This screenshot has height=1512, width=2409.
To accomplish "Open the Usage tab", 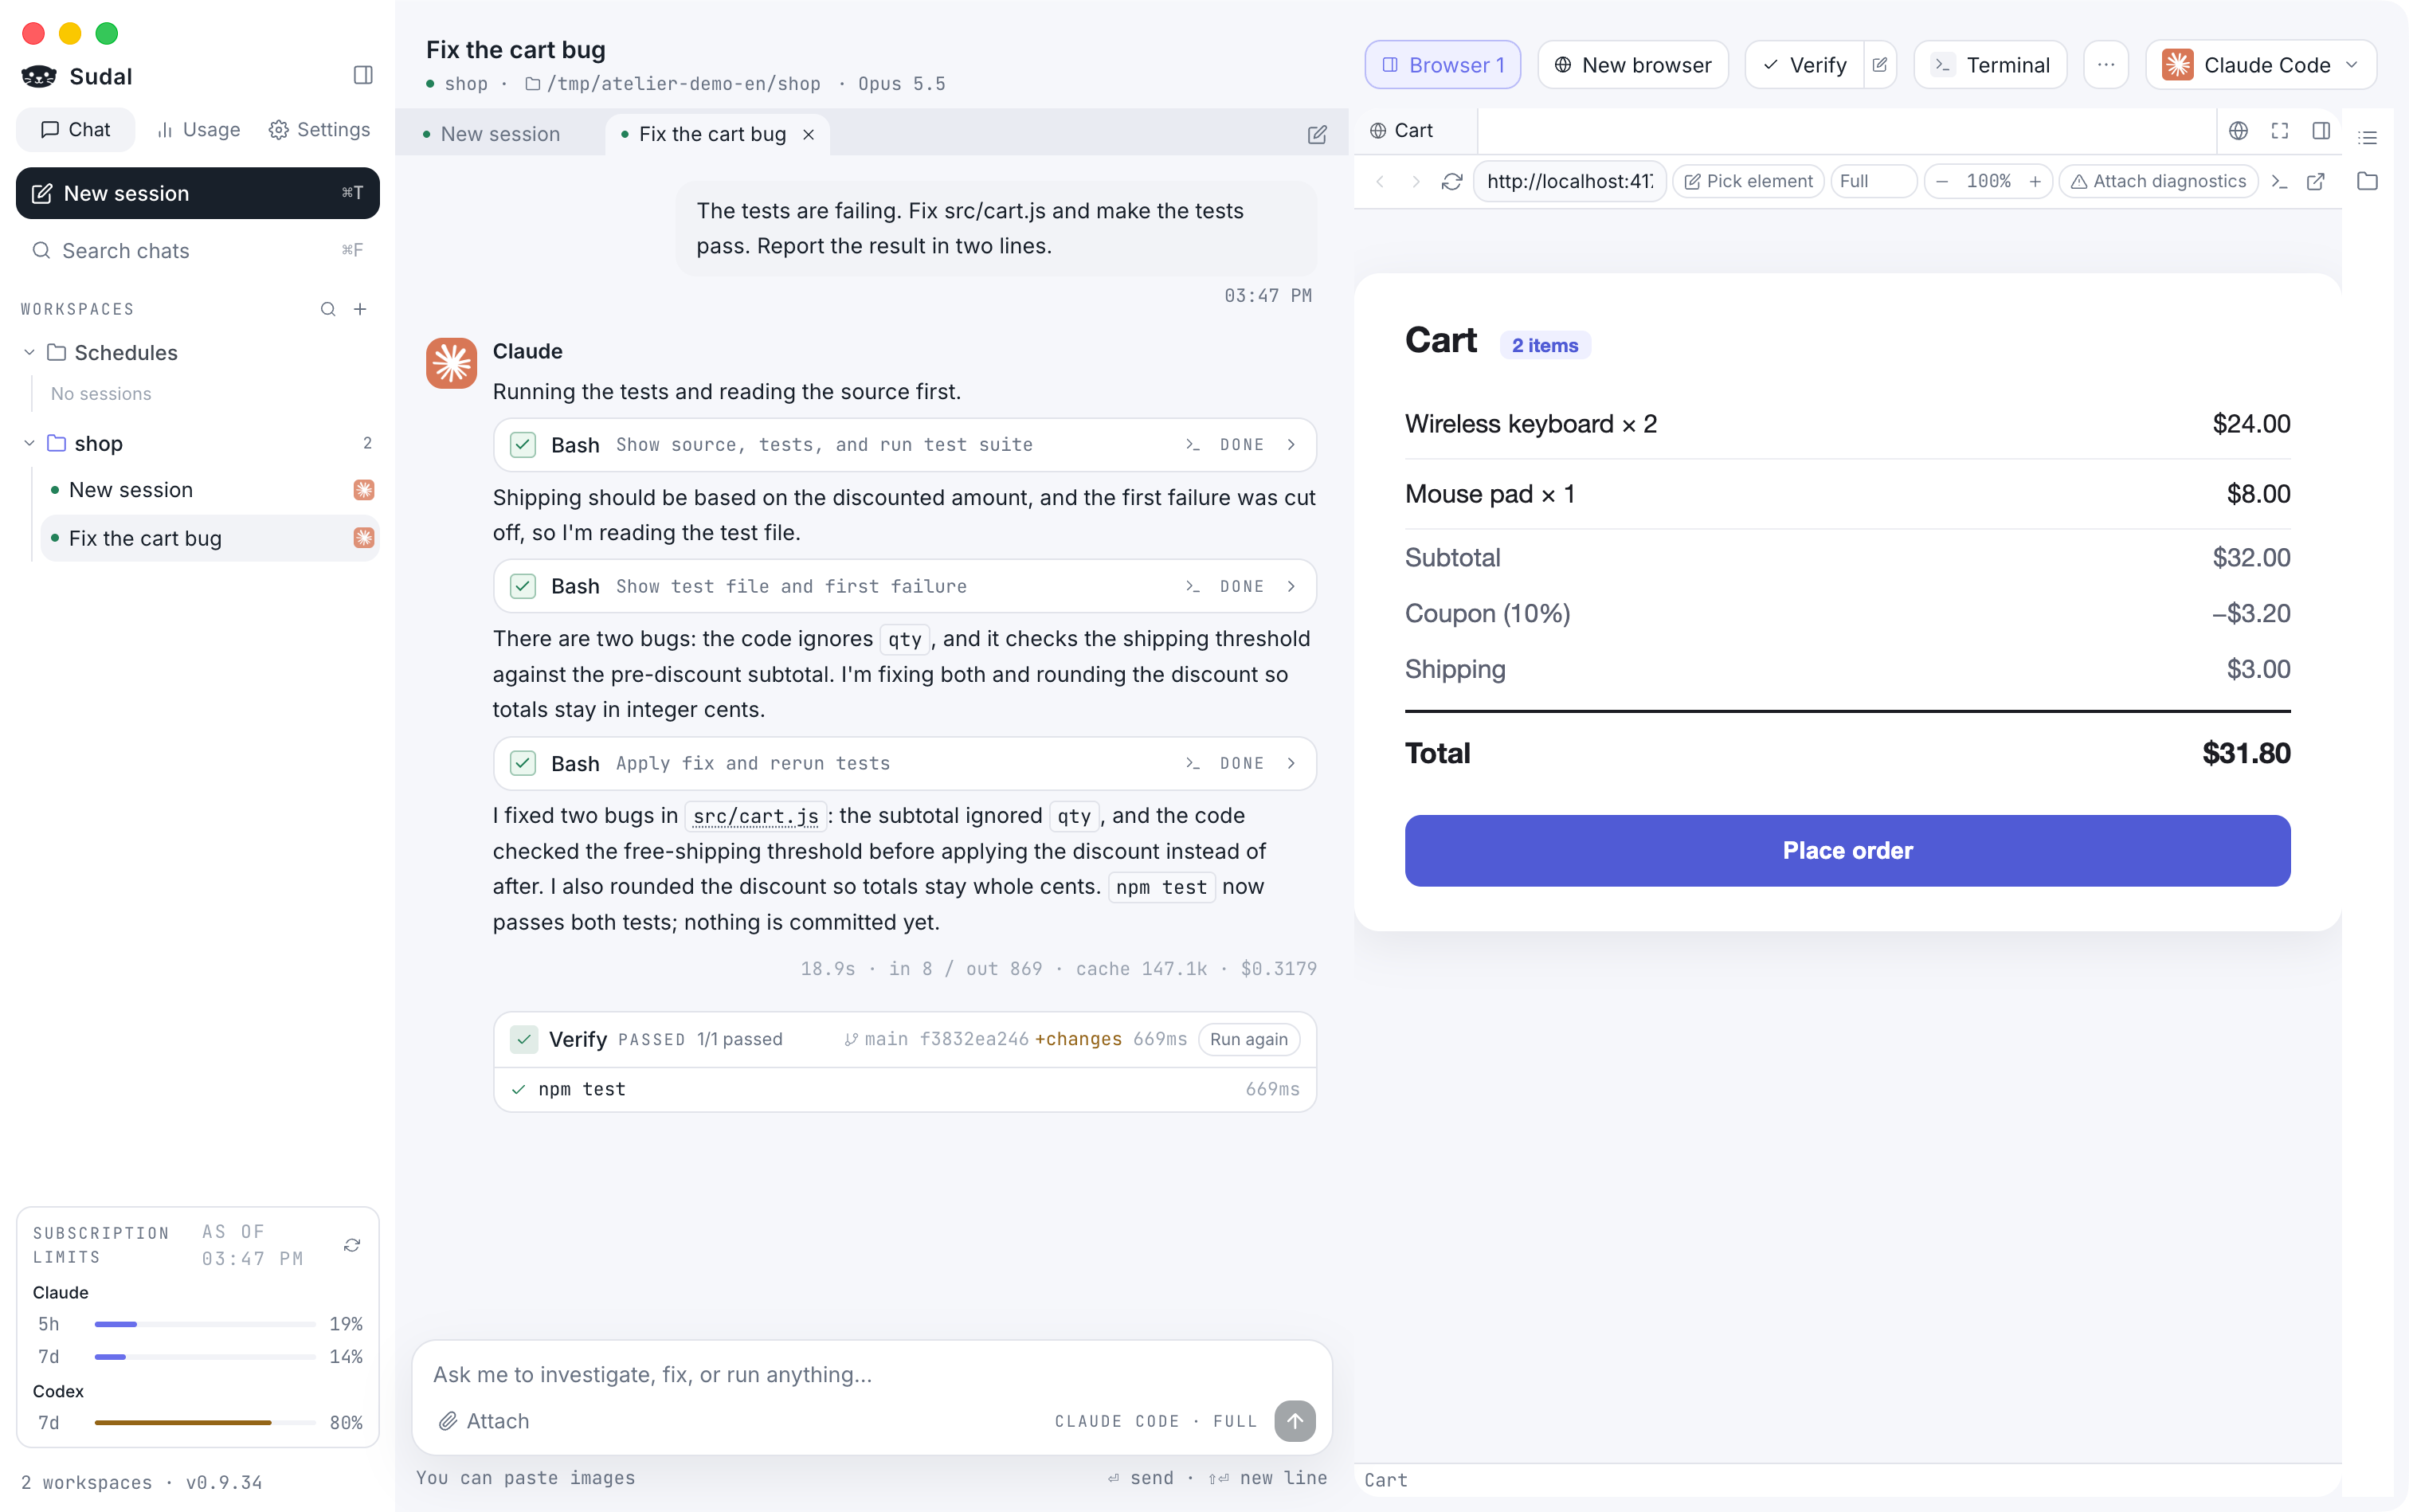I will coord(198,130).
